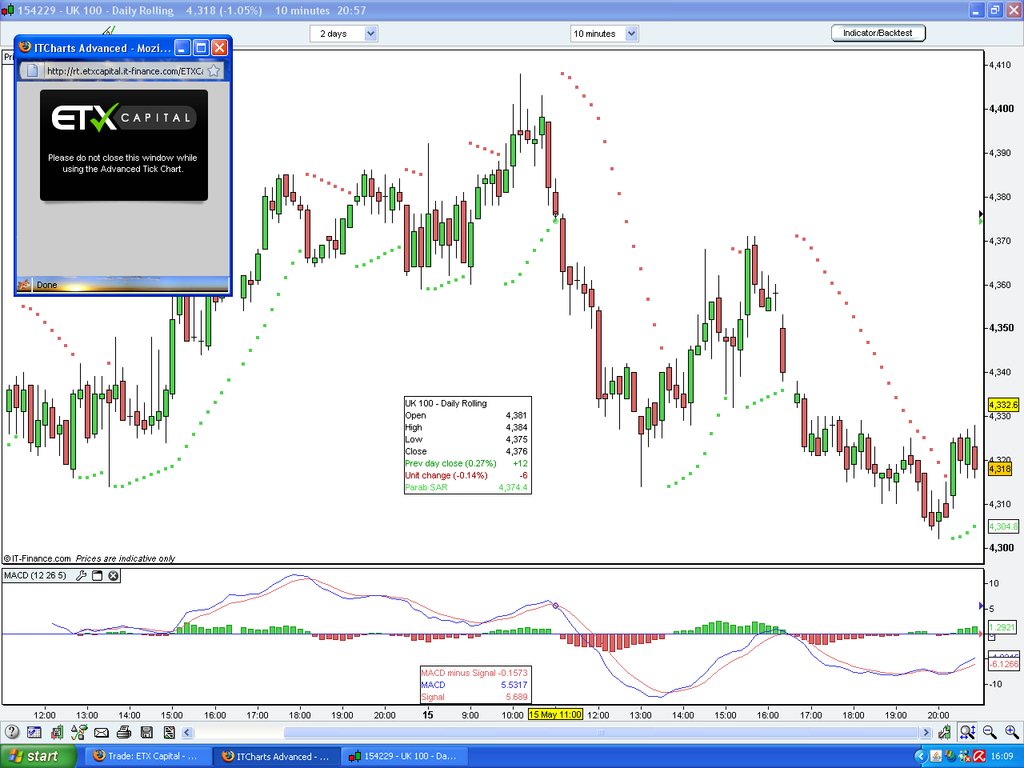
Task: Open MACD settings wrench icon
Action: click(81, 575)
